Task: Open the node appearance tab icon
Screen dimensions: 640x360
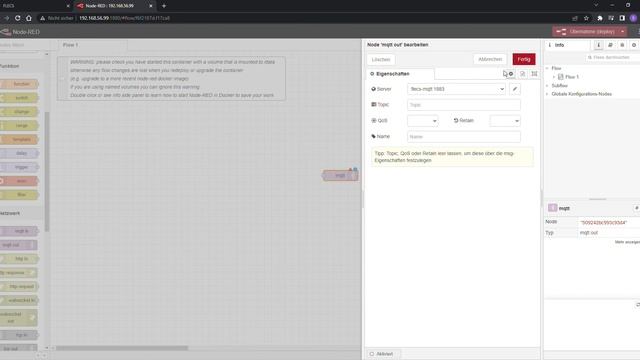Action: (534, 74)
